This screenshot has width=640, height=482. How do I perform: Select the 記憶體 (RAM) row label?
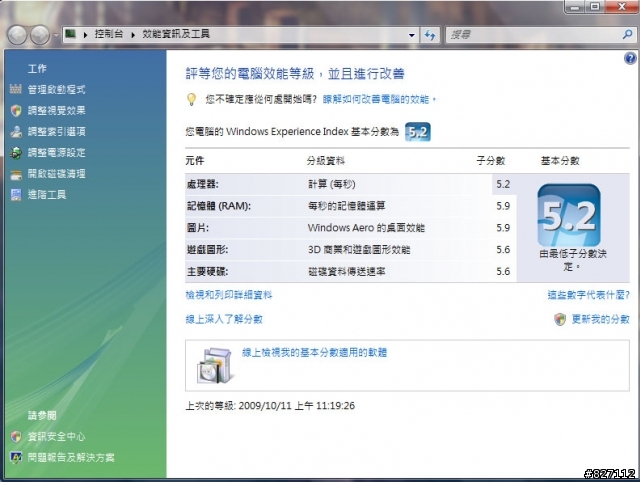(x=219, y=206)
